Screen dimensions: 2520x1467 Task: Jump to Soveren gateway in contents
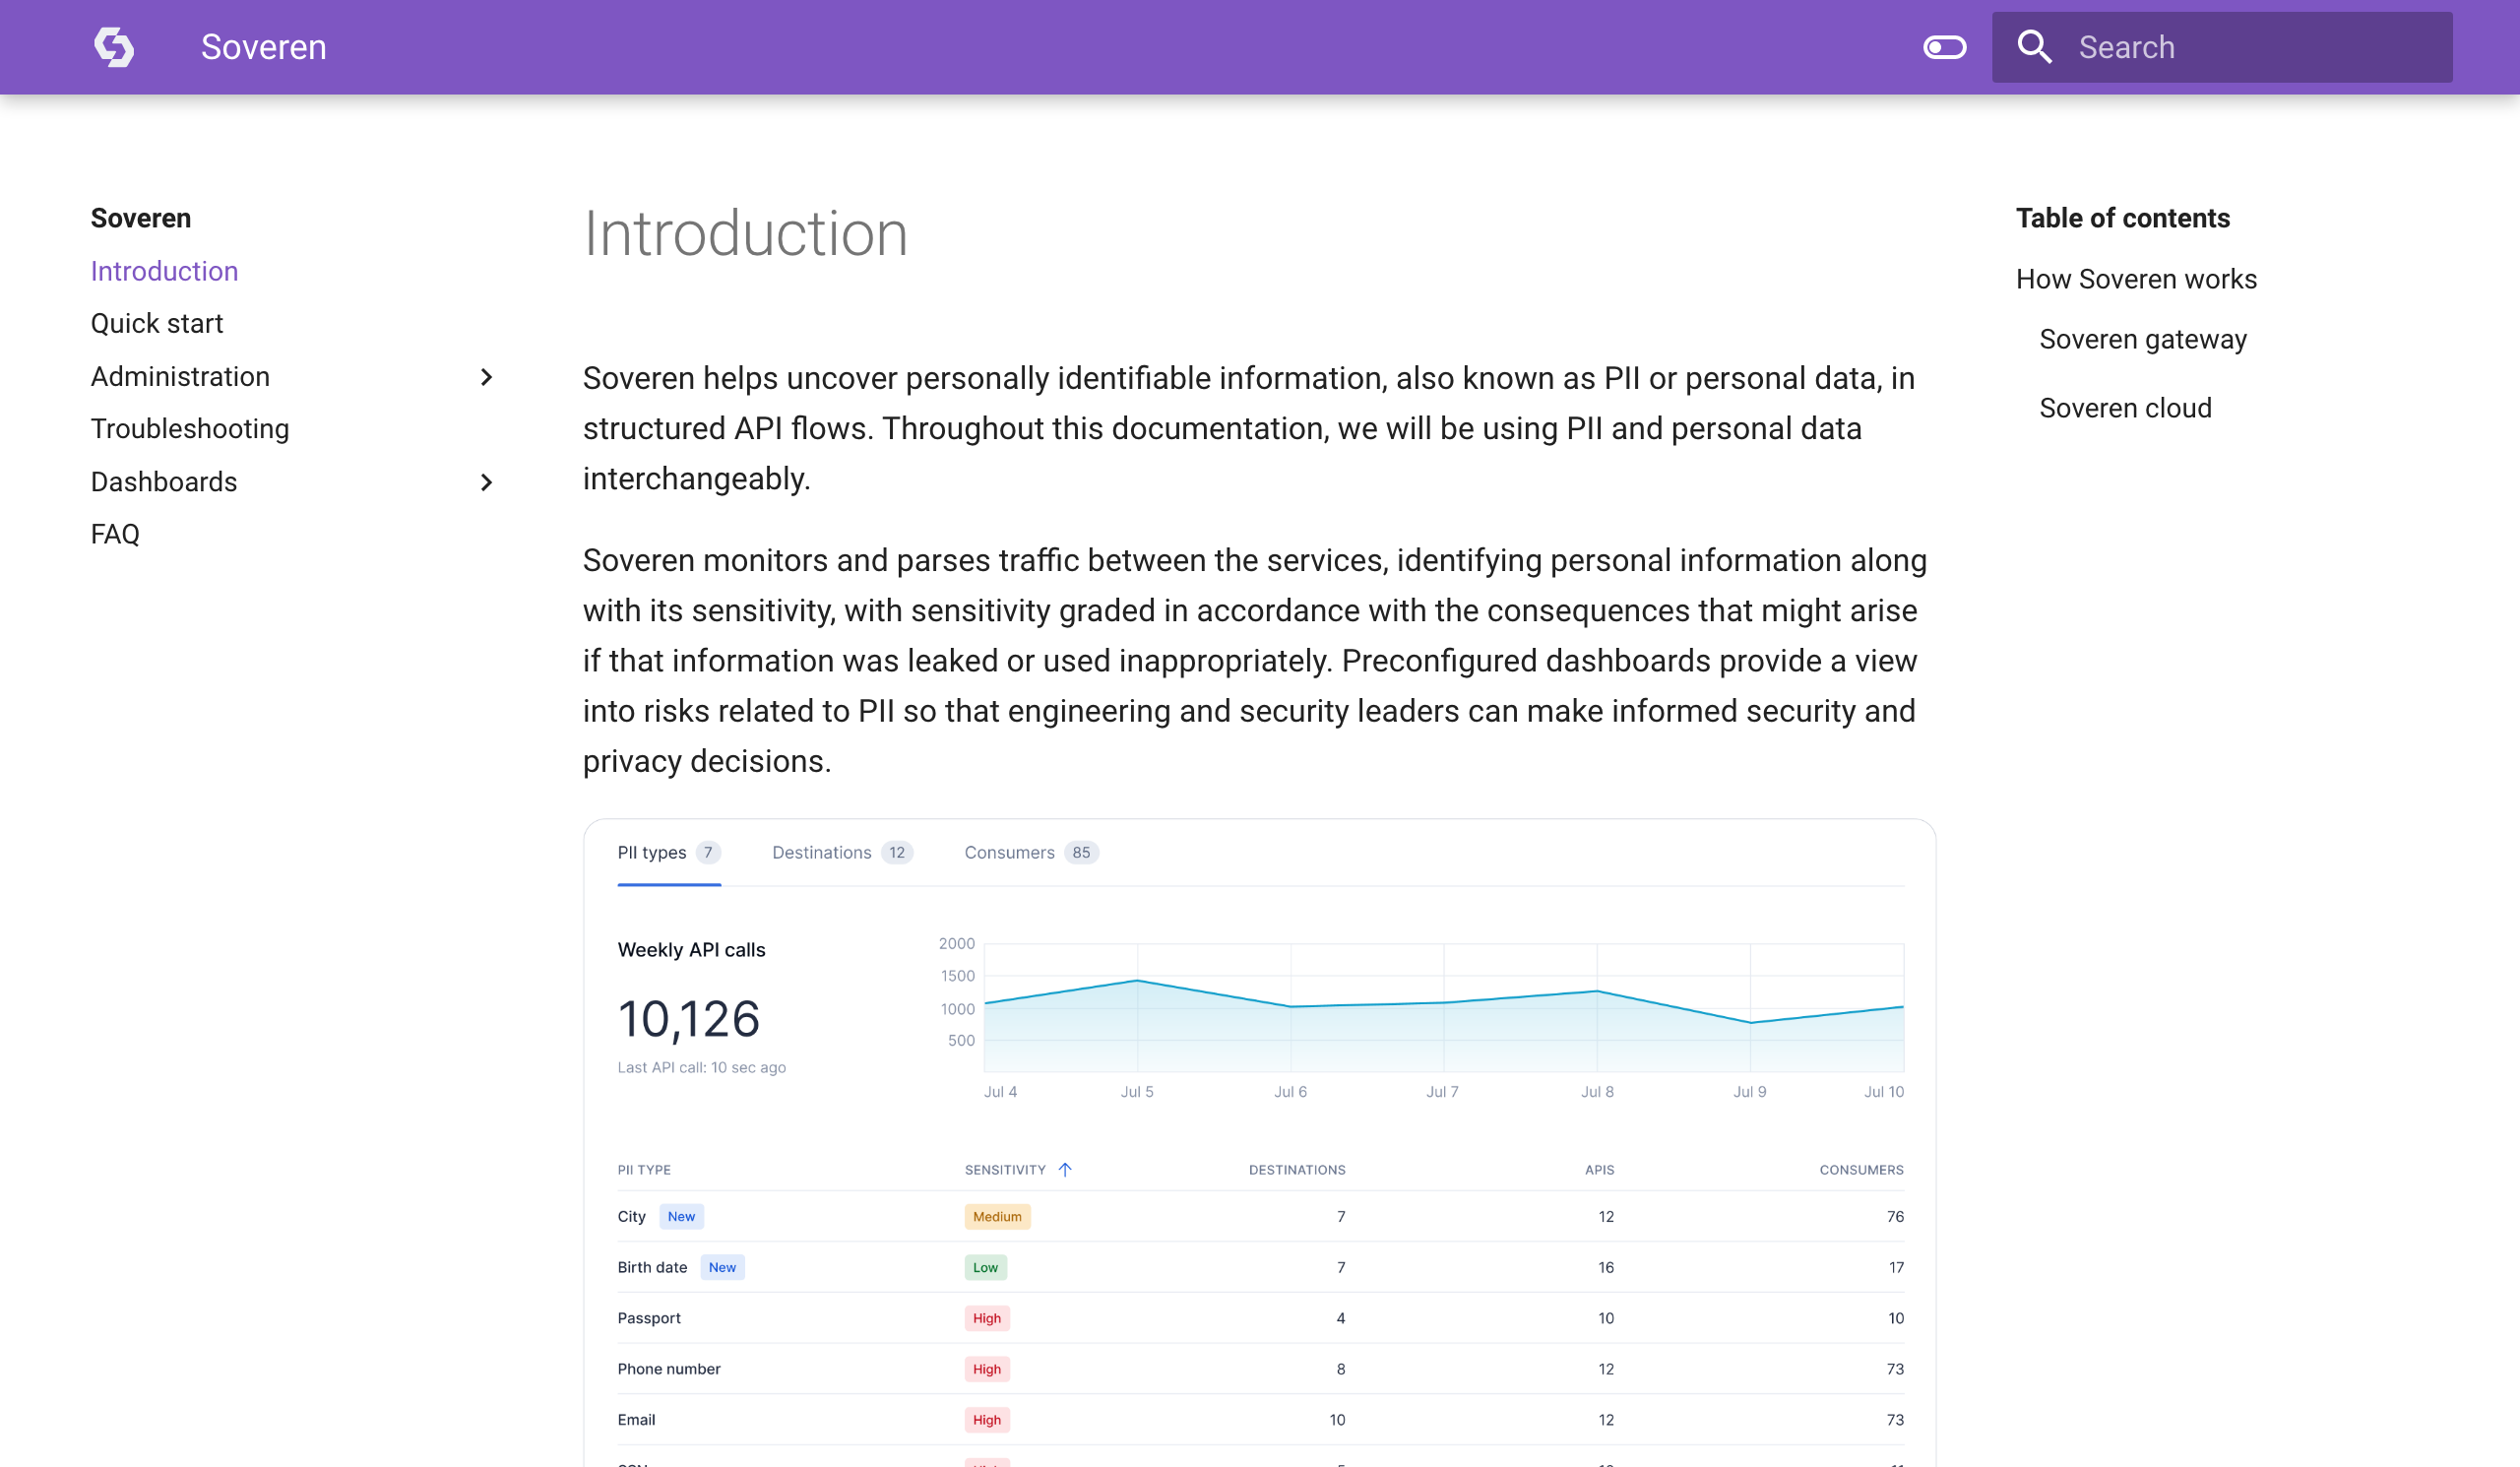coord(2142,339)
